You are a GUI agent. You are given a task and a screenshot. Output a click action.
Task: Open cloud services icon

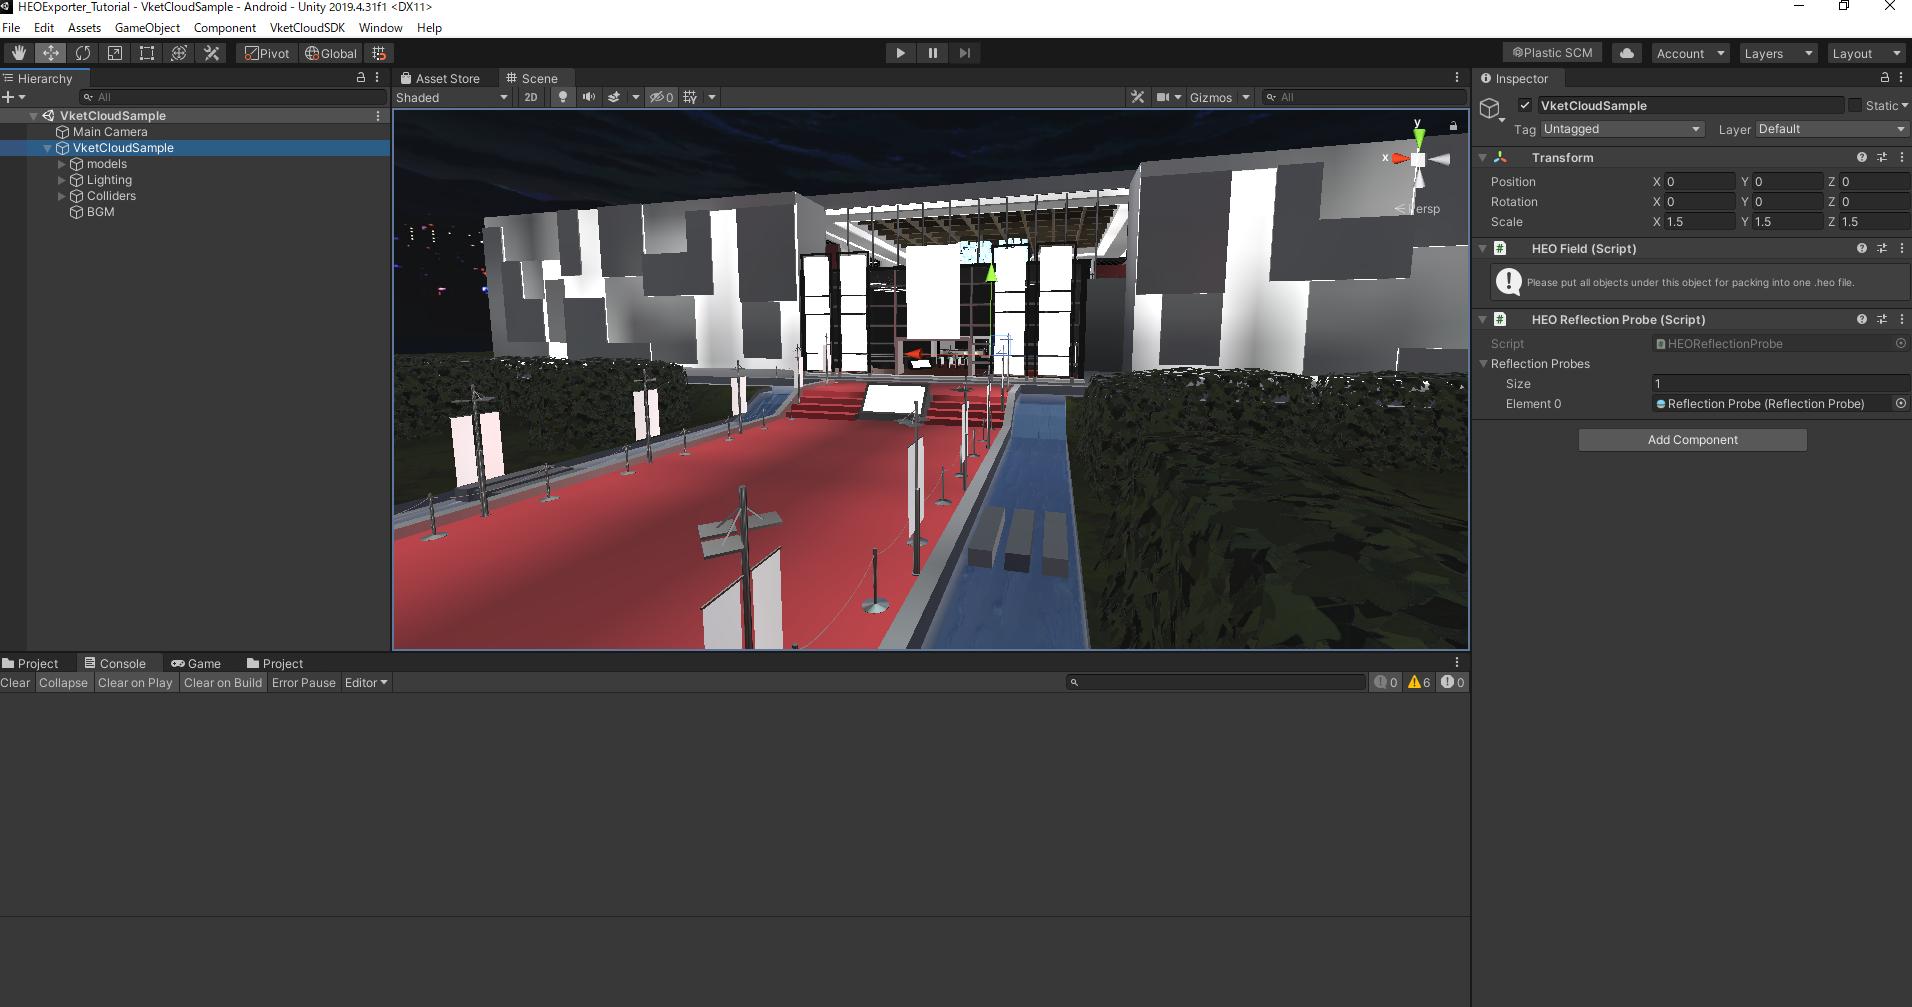(x=1627, y=53)
